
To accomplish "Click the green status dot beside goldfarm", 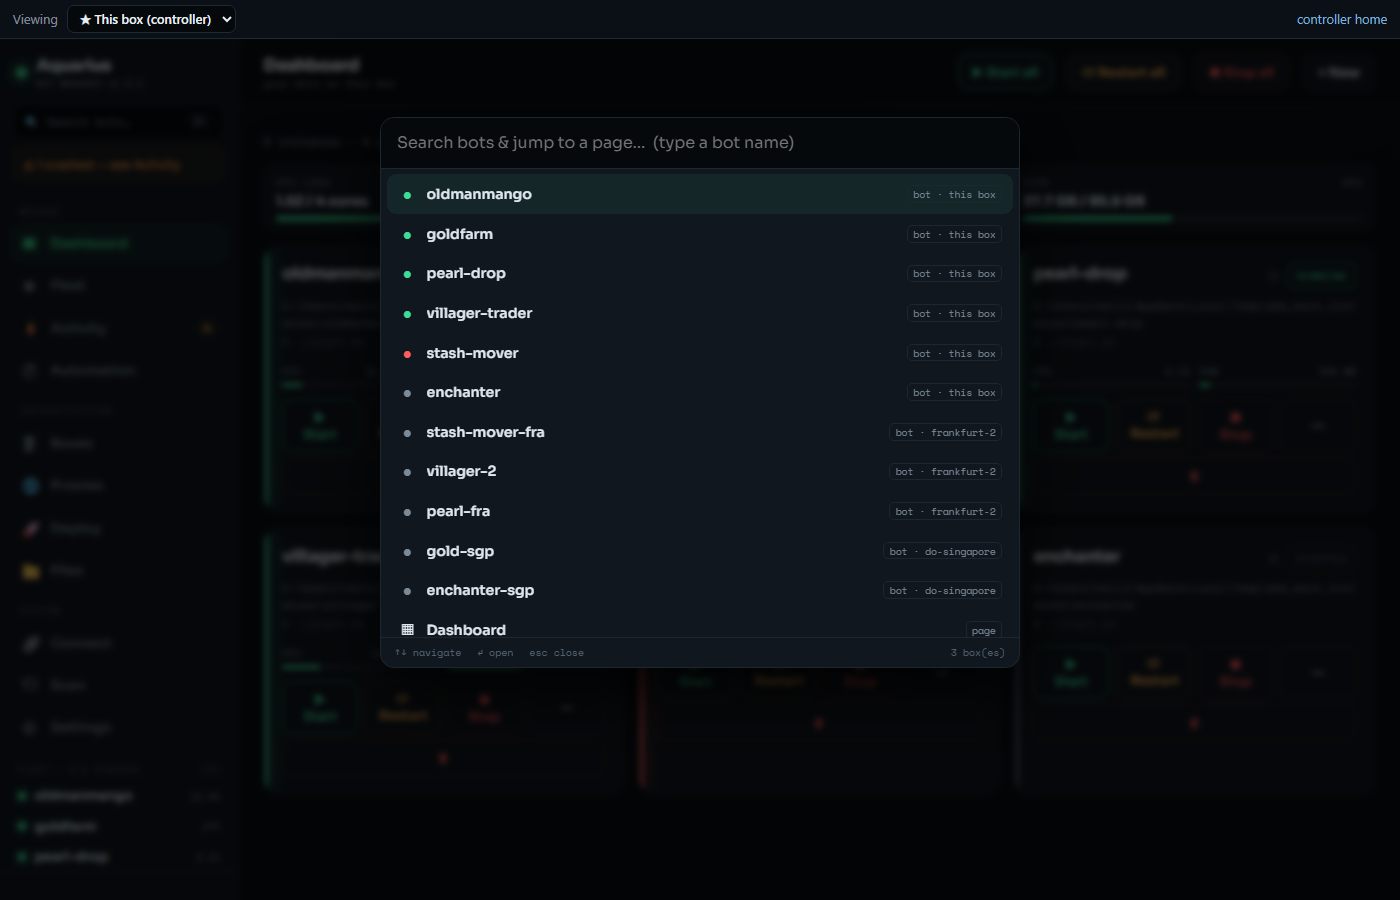I will (407, 235).
